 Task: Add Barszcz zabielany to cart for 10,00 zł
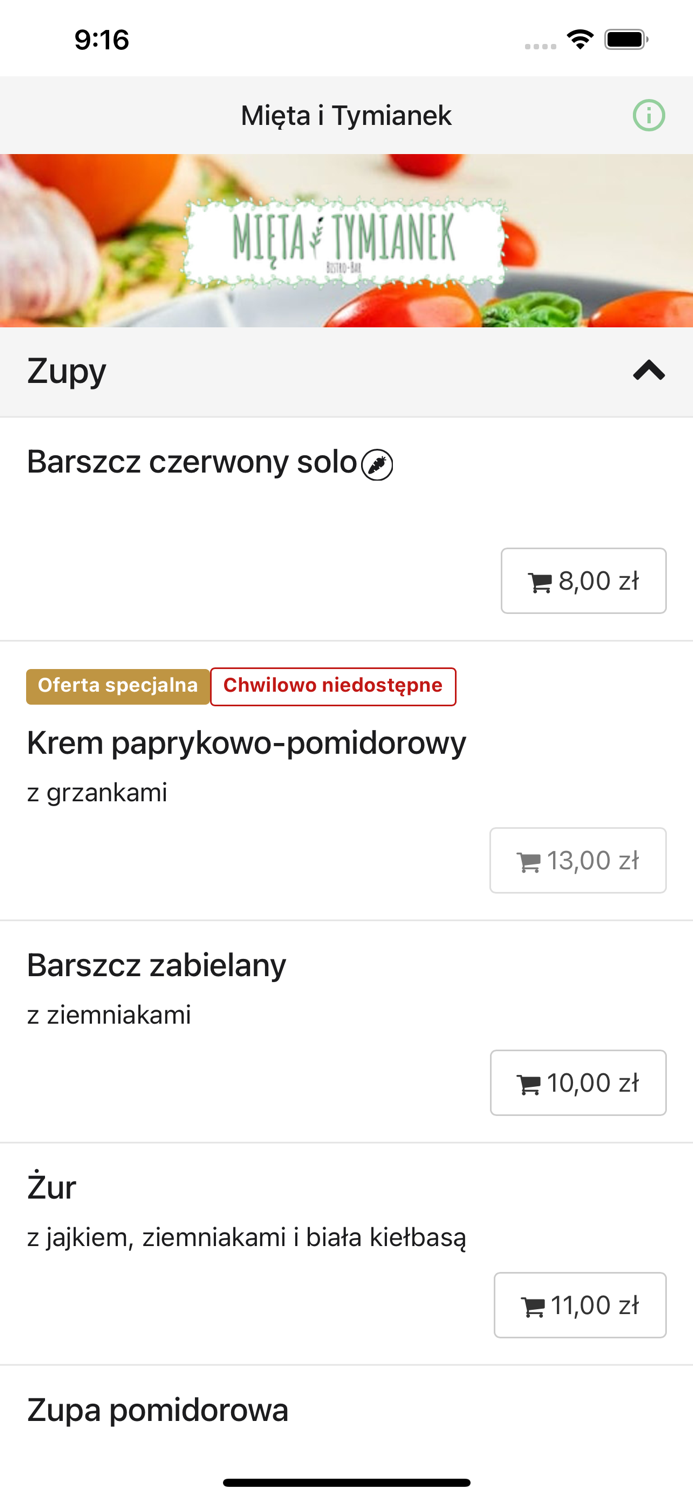[578, 1083]
